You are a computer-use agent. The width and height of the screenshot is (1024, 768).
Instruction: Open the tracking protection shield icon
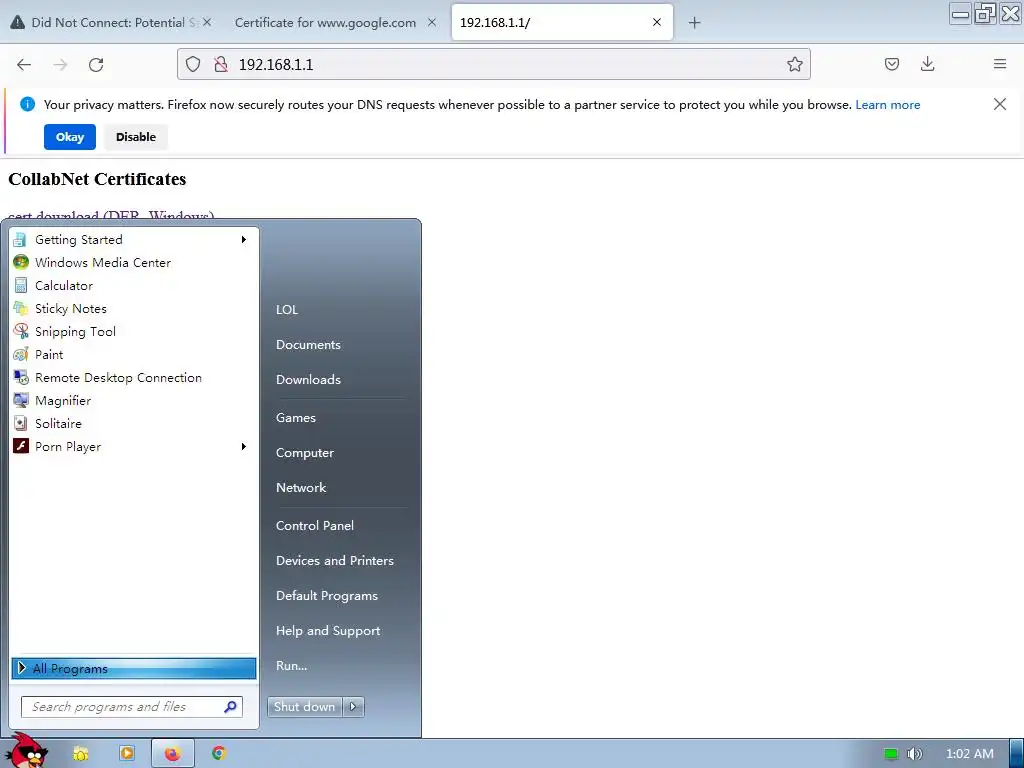tap(193, 64)
